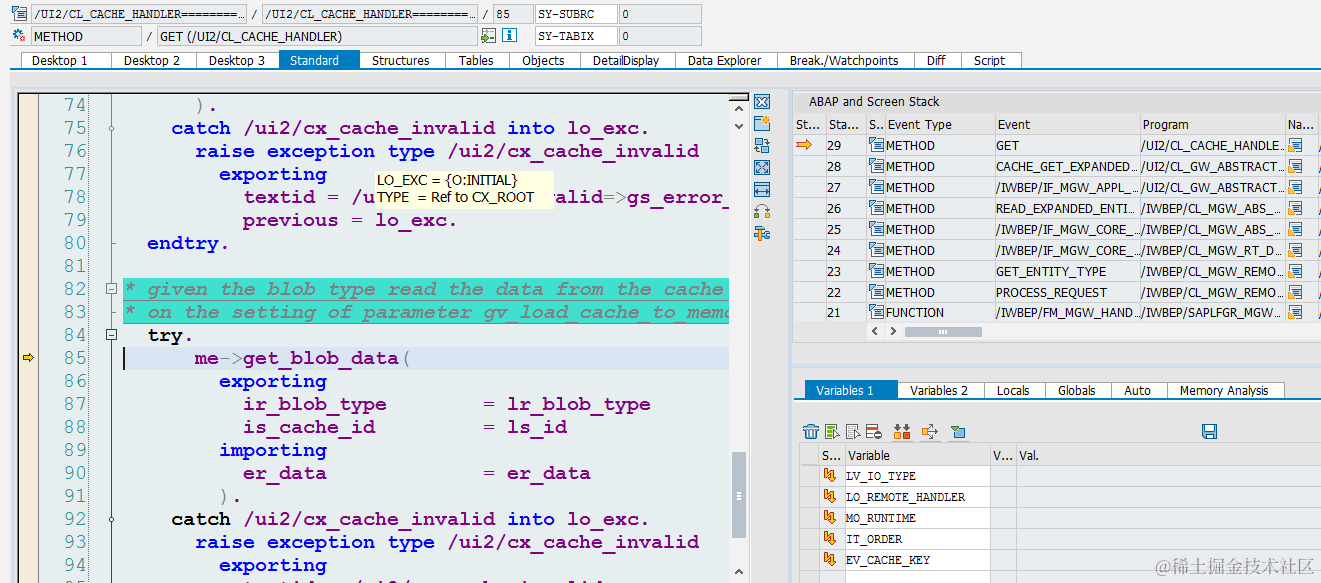The width and height of the screenshot is (1321, 583).
Task: Open navigation icon for stack row 21
Action: click(x=1296, y=313)
